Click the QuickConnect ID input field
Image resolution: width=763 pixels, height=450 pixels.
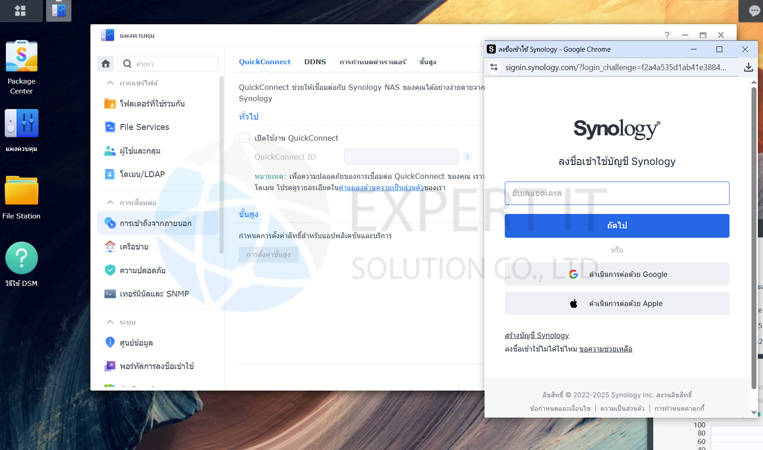401,157
